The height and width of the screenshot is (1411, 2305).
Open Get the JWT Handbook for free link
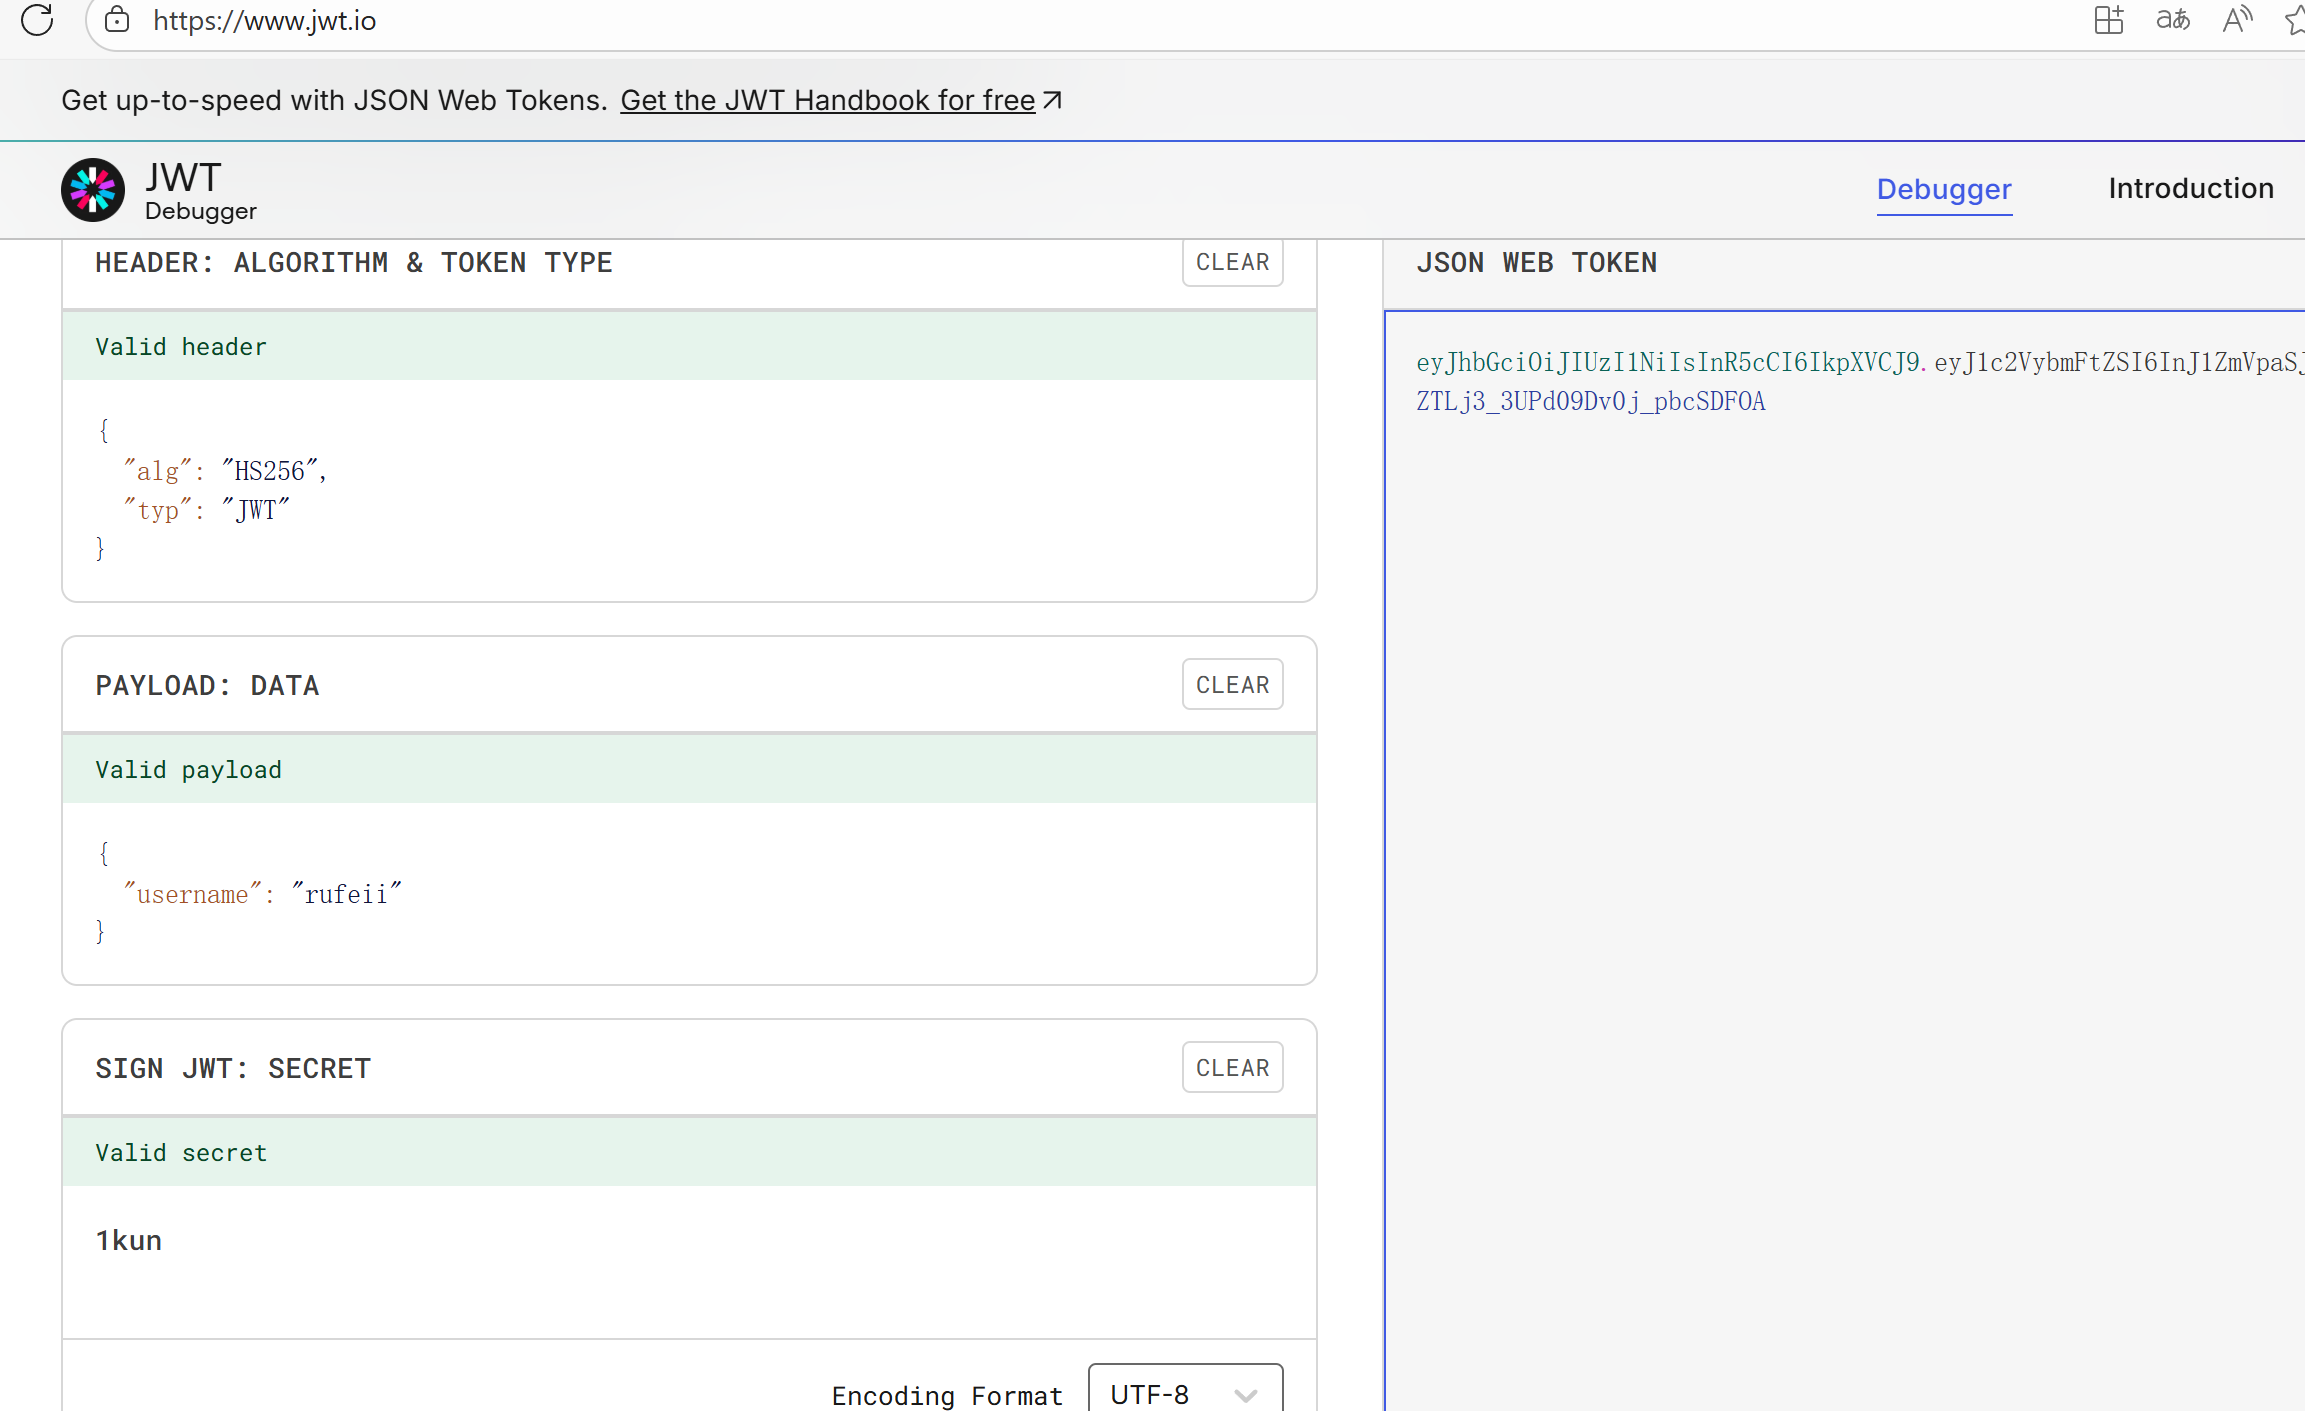click(x=827, y=100)
